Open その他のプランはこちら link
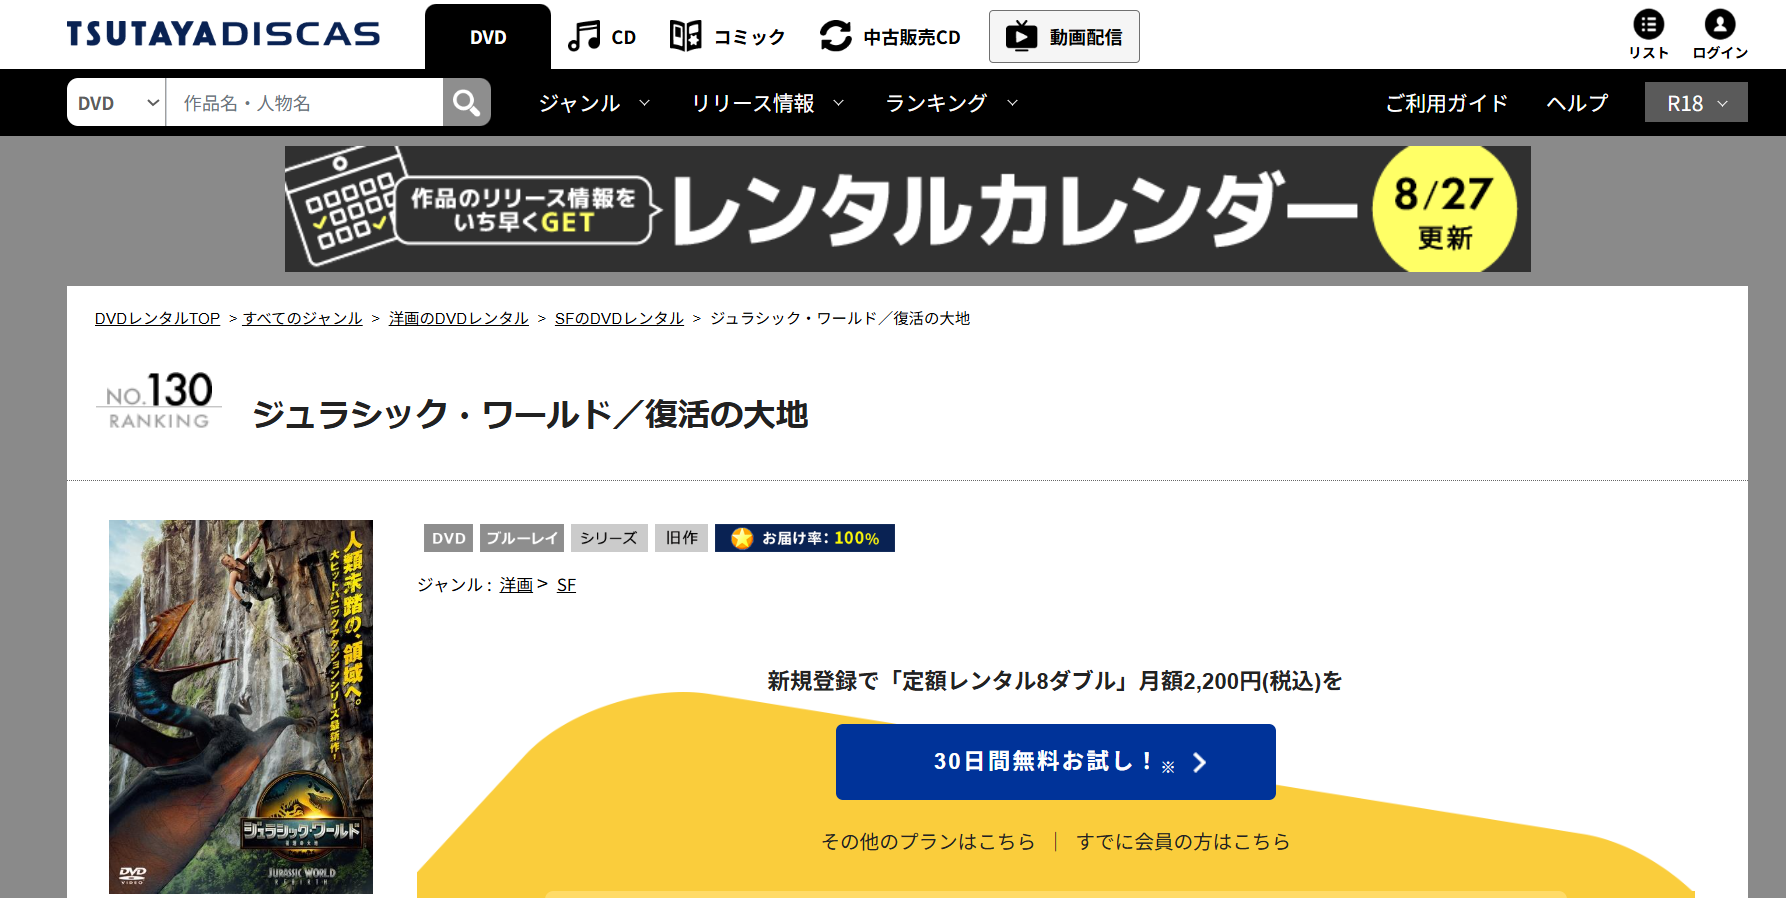Image resolution: width=1786 pixels, height=898 pixels. 928,842
